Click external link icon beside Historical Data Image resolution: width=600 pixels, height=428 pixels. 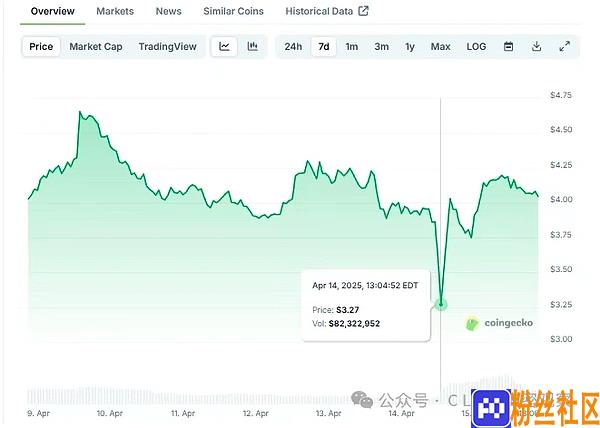point(363,11)
